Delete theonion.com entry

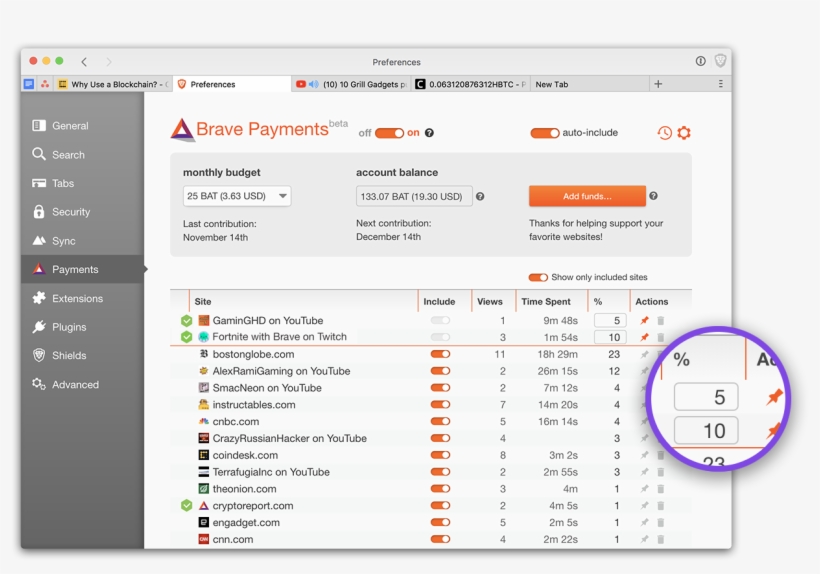[660, 489]
